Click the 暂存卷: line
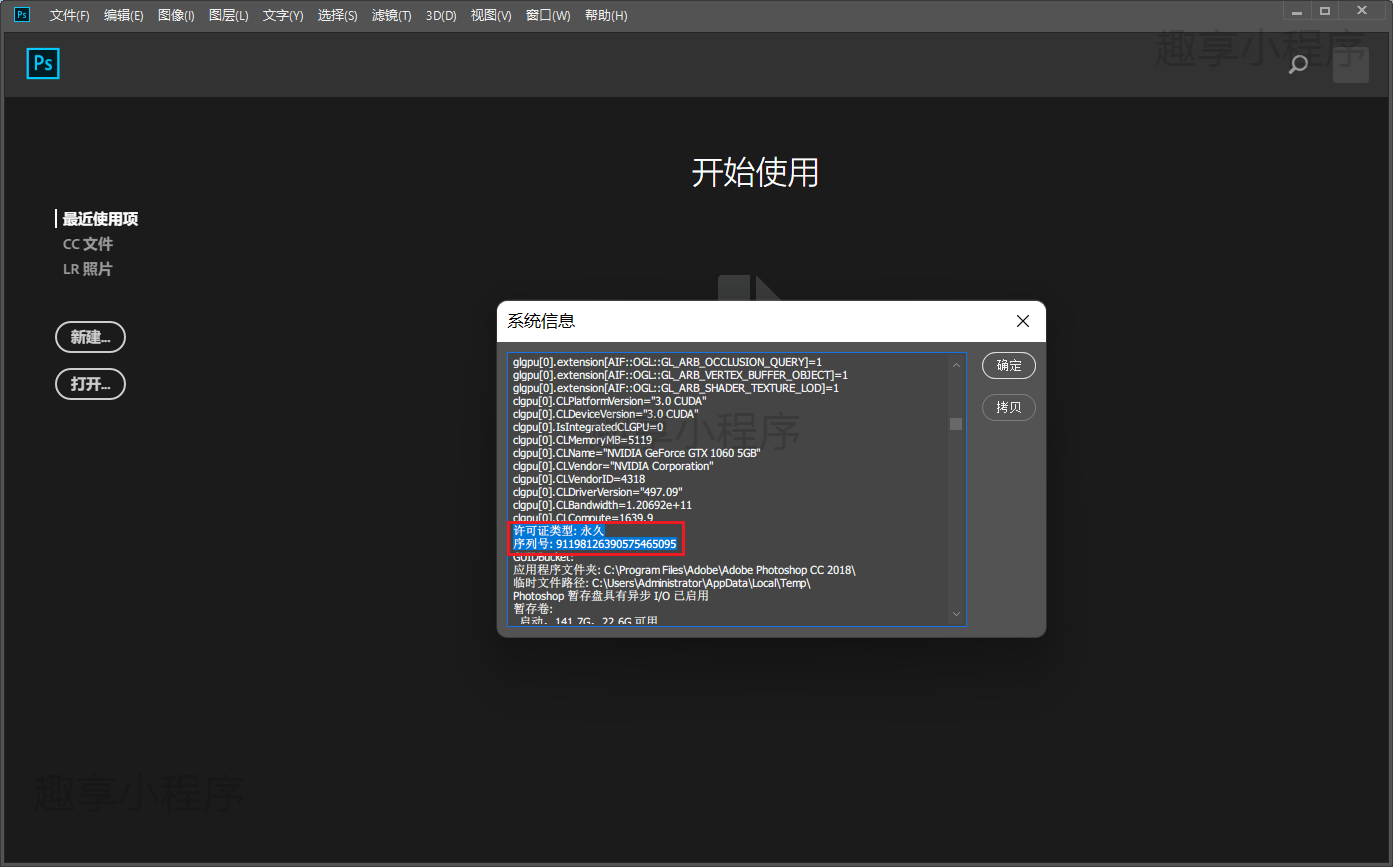The width and height of the screenshot is (1393, 867). click(533, 609)
